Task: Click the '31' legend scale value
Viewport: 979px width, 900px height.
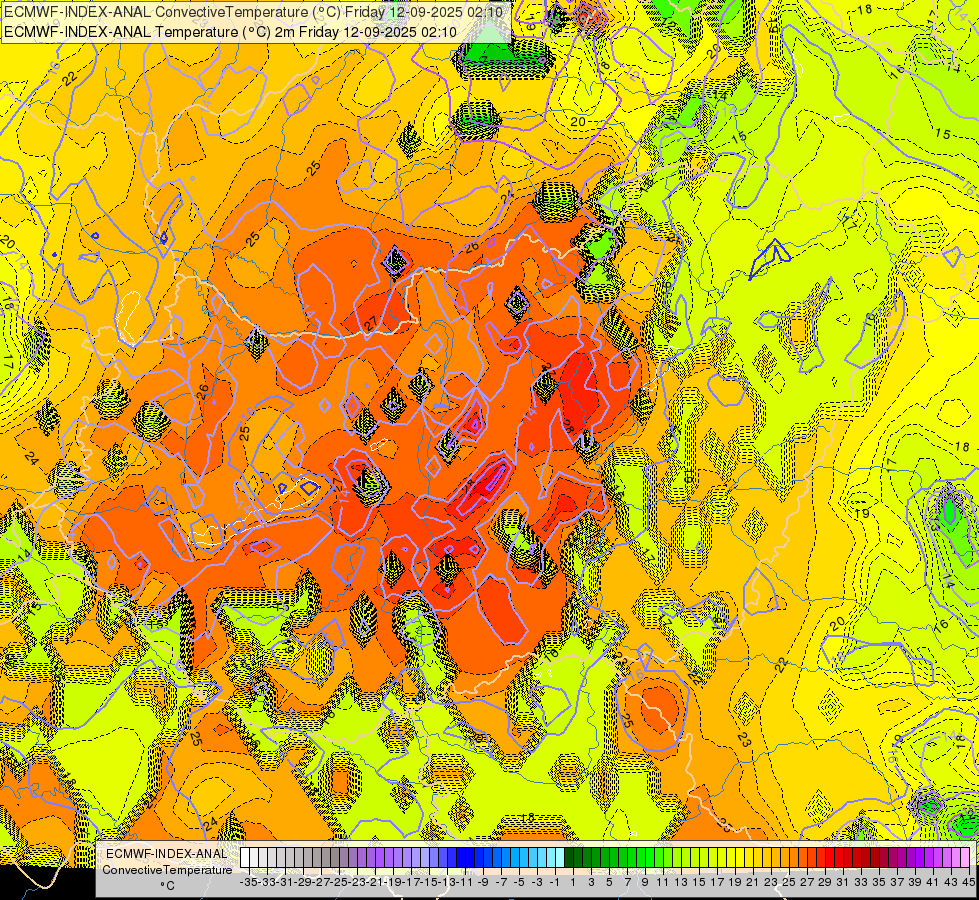Action: [x=843, y=883]
